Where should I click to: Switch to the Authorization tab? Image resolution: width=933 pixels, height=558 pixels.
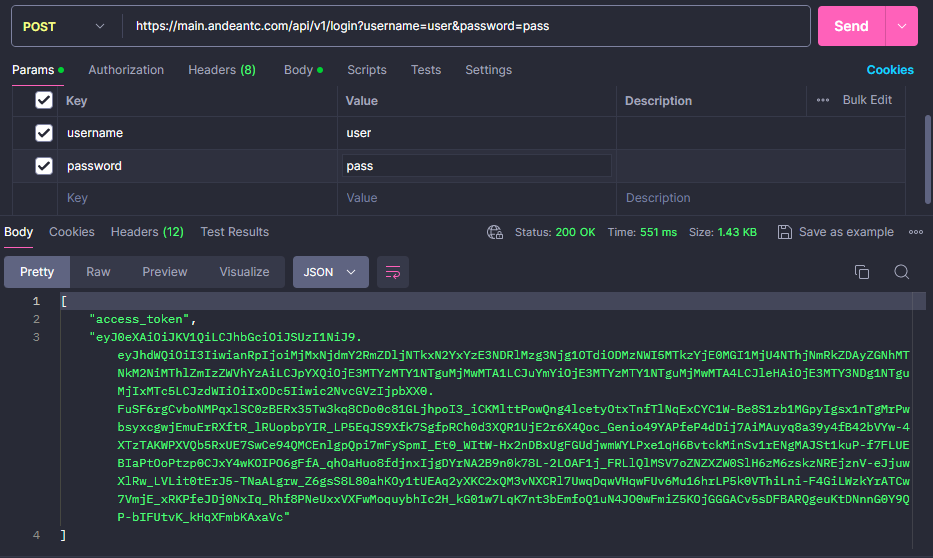click(x=126, y=70)
